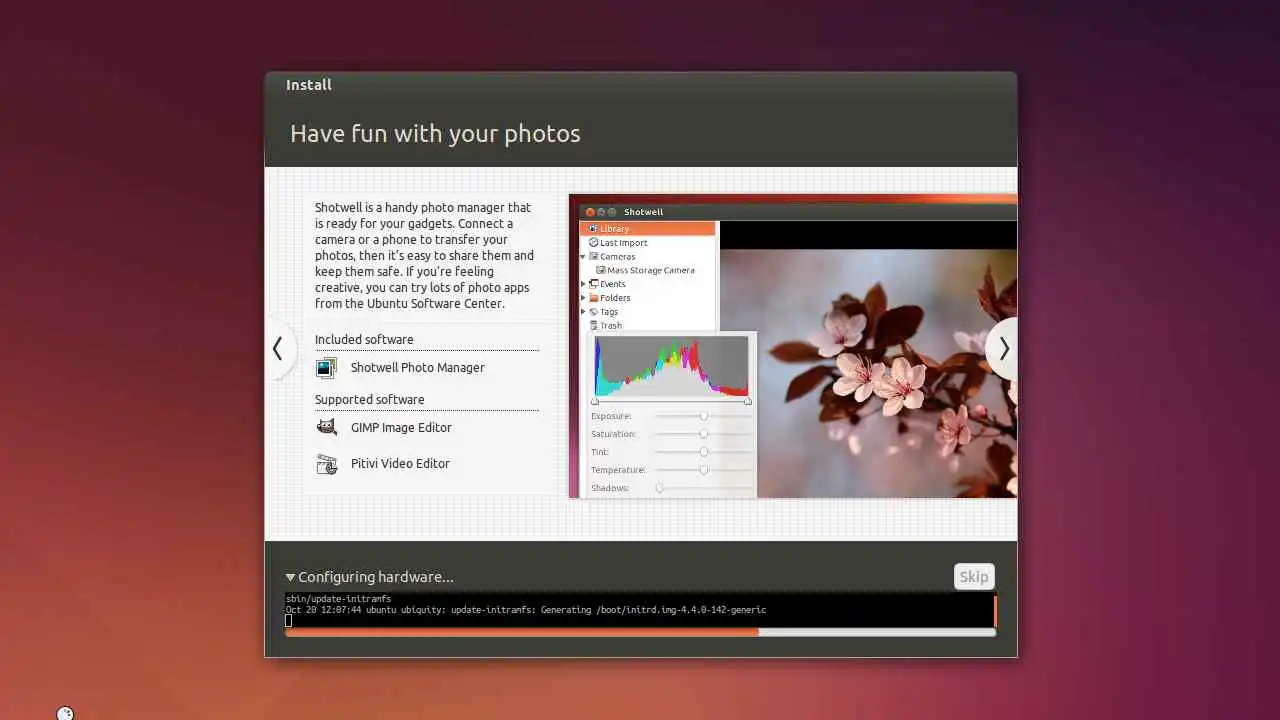Click the Trash icon in Shotwell sidebar
The width and height of the screenshot is (1280, 720).
[593, 326]
